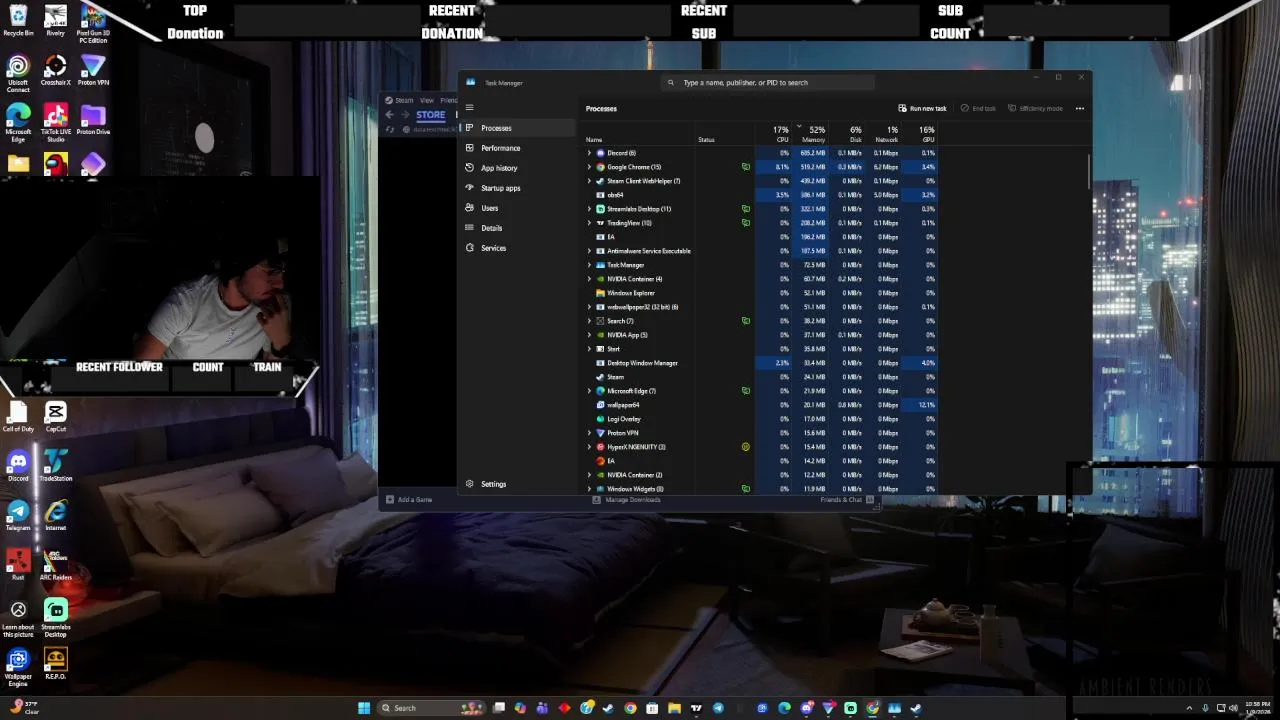The width and height of the screenshot is (1280, 720).
Task: Click Steam window back arrow
Action: pos(390,115)
